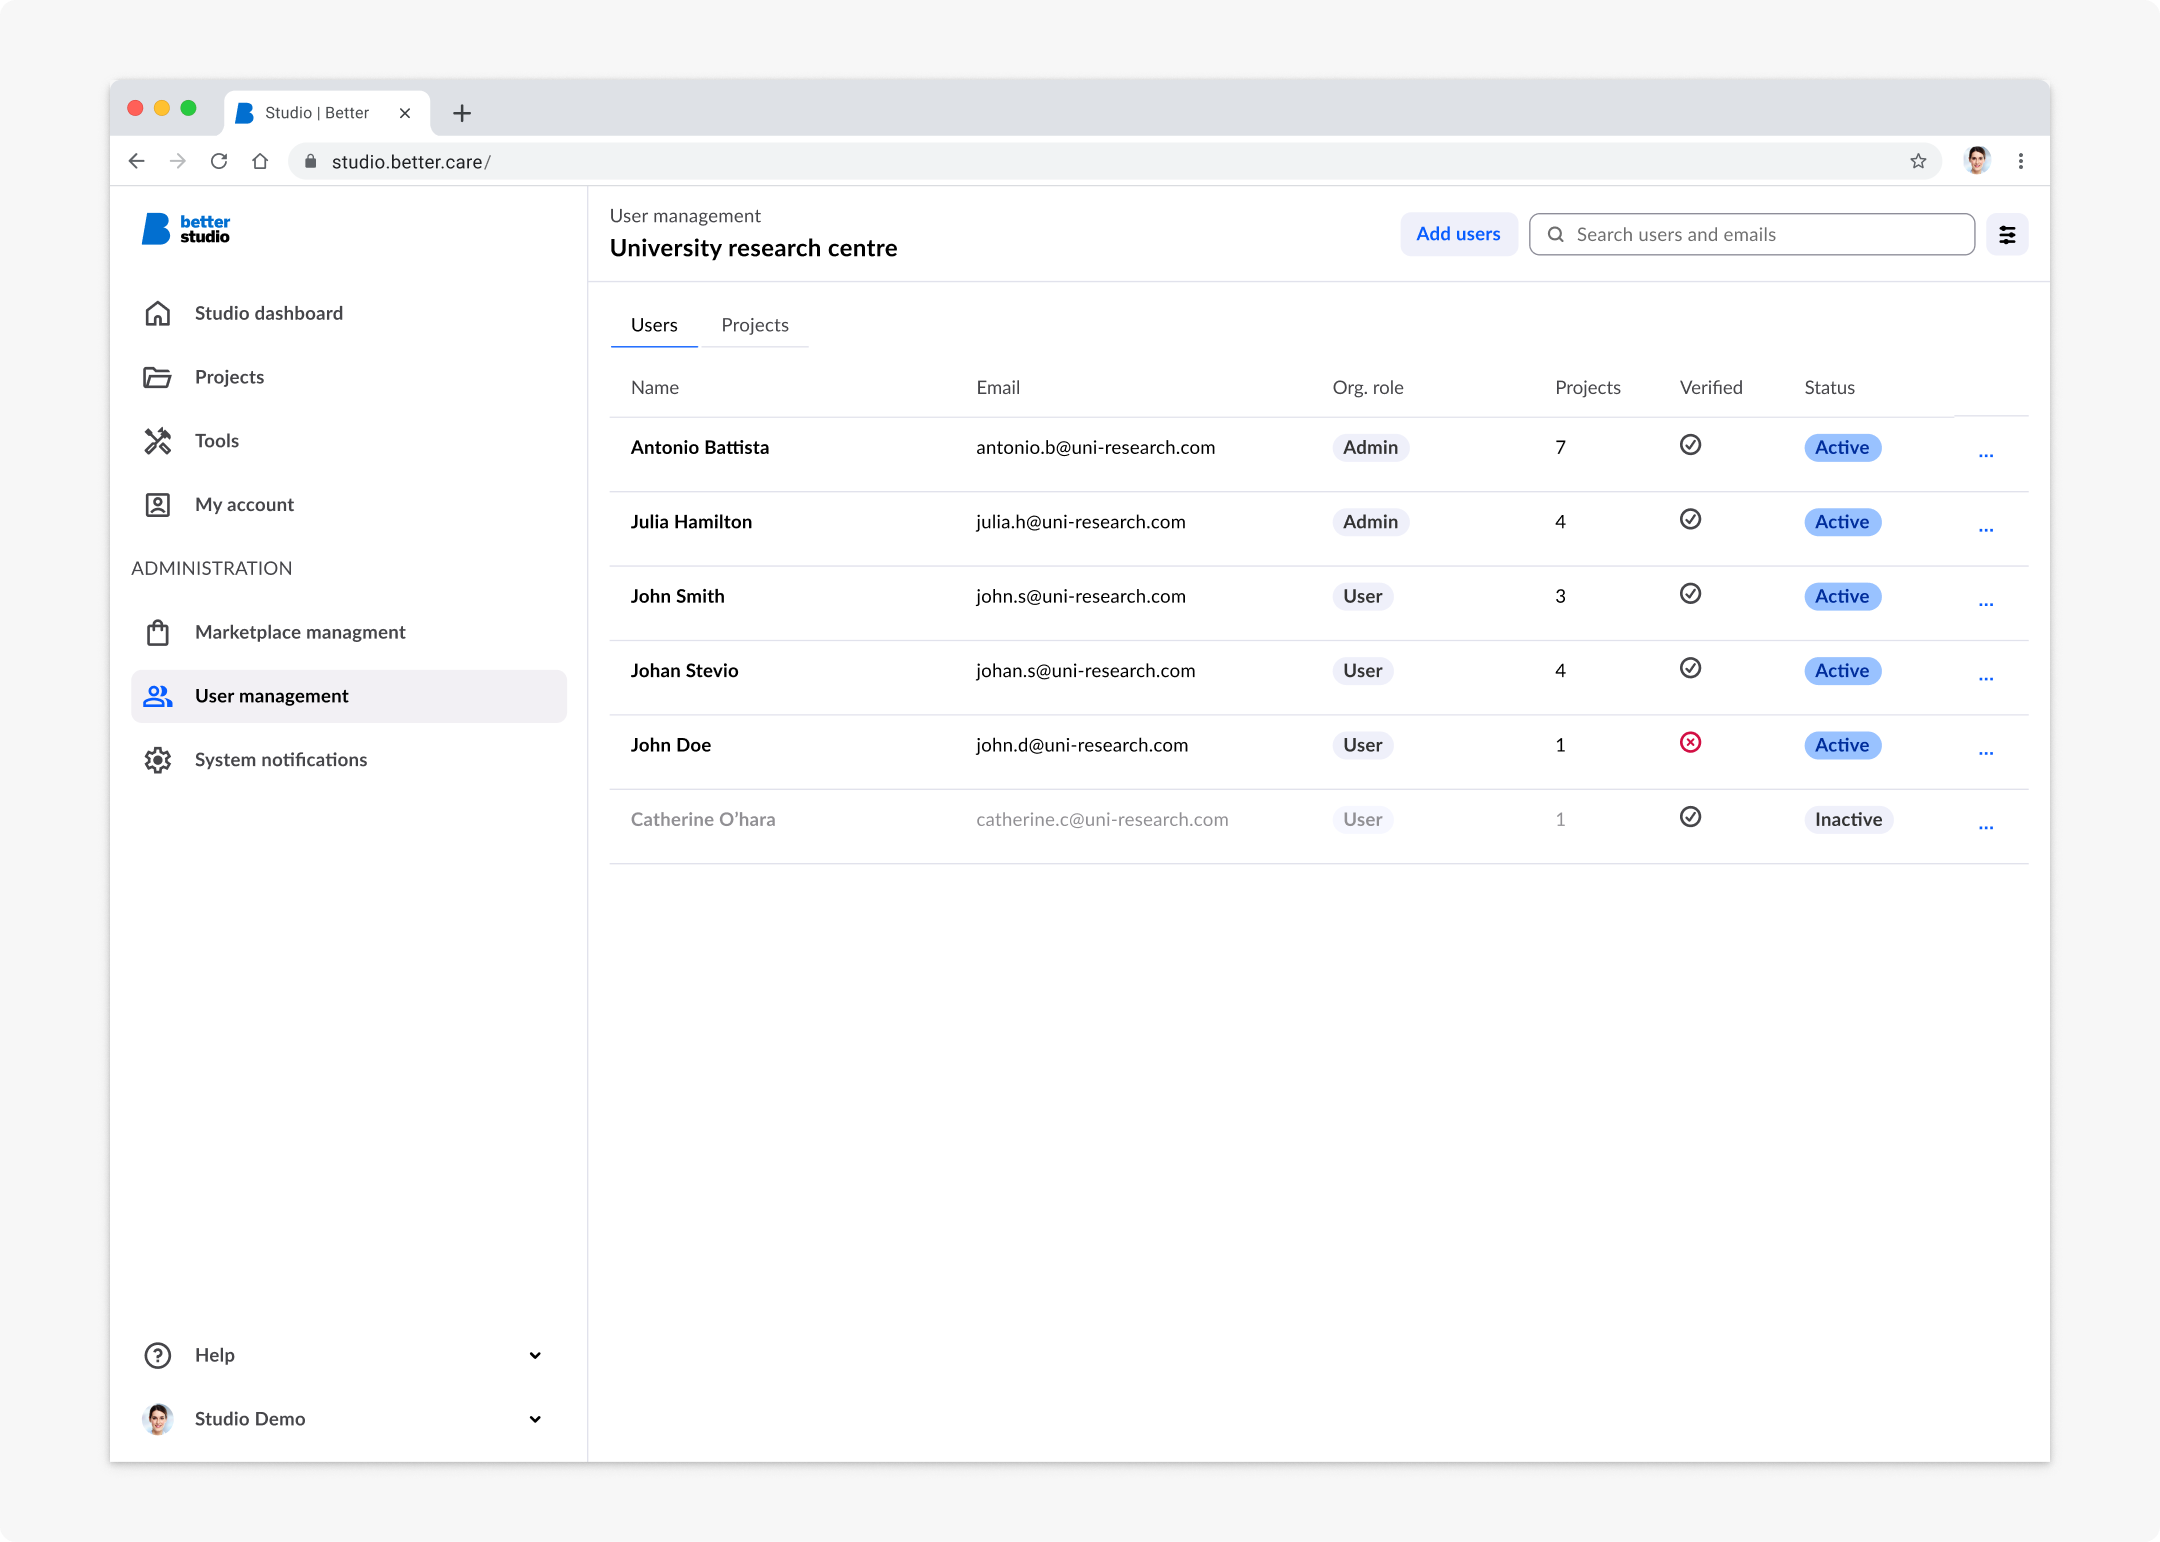Viewport: 2160px width, 1542px height.
Task: Click the Search users and emails field
Action: pyautogui.click(x=1752, y=234)
